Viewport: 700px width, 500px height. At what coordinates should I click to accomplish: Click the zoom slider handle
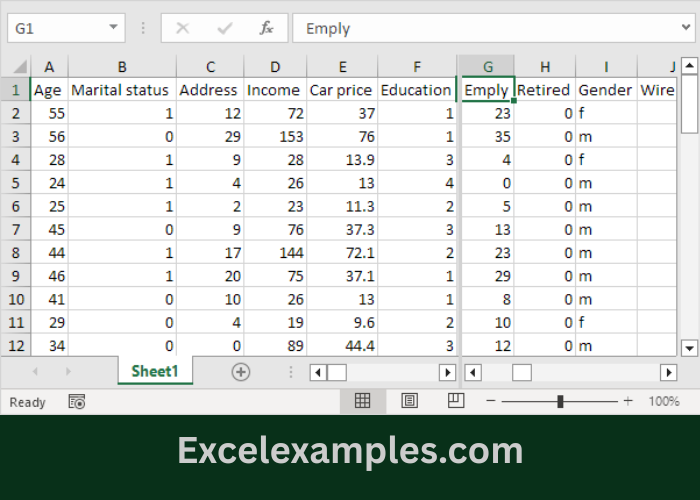point(560,401)
